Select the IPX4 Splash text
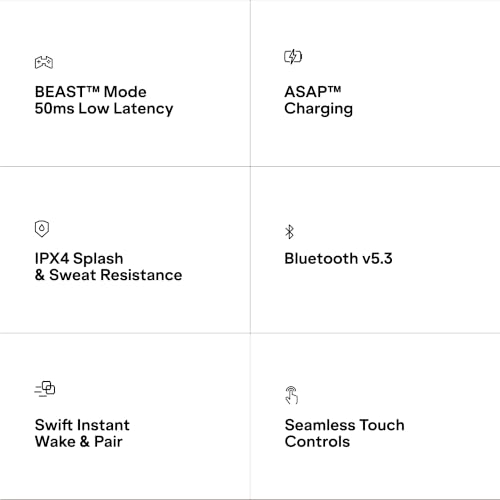This screenshot has height=500, width=500. (79, 258)
